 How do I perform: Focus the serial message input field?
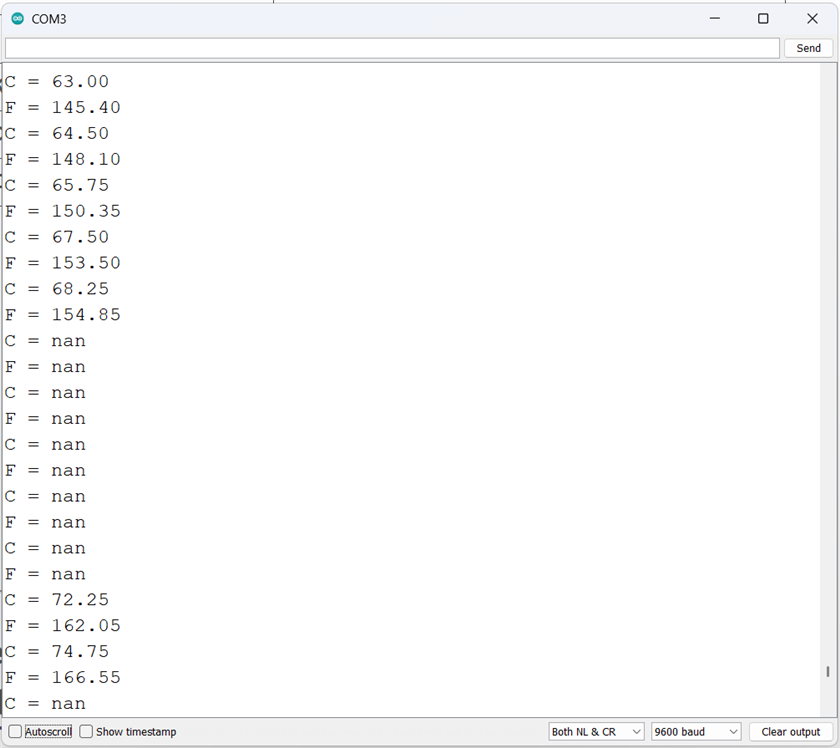pos(392,48)
